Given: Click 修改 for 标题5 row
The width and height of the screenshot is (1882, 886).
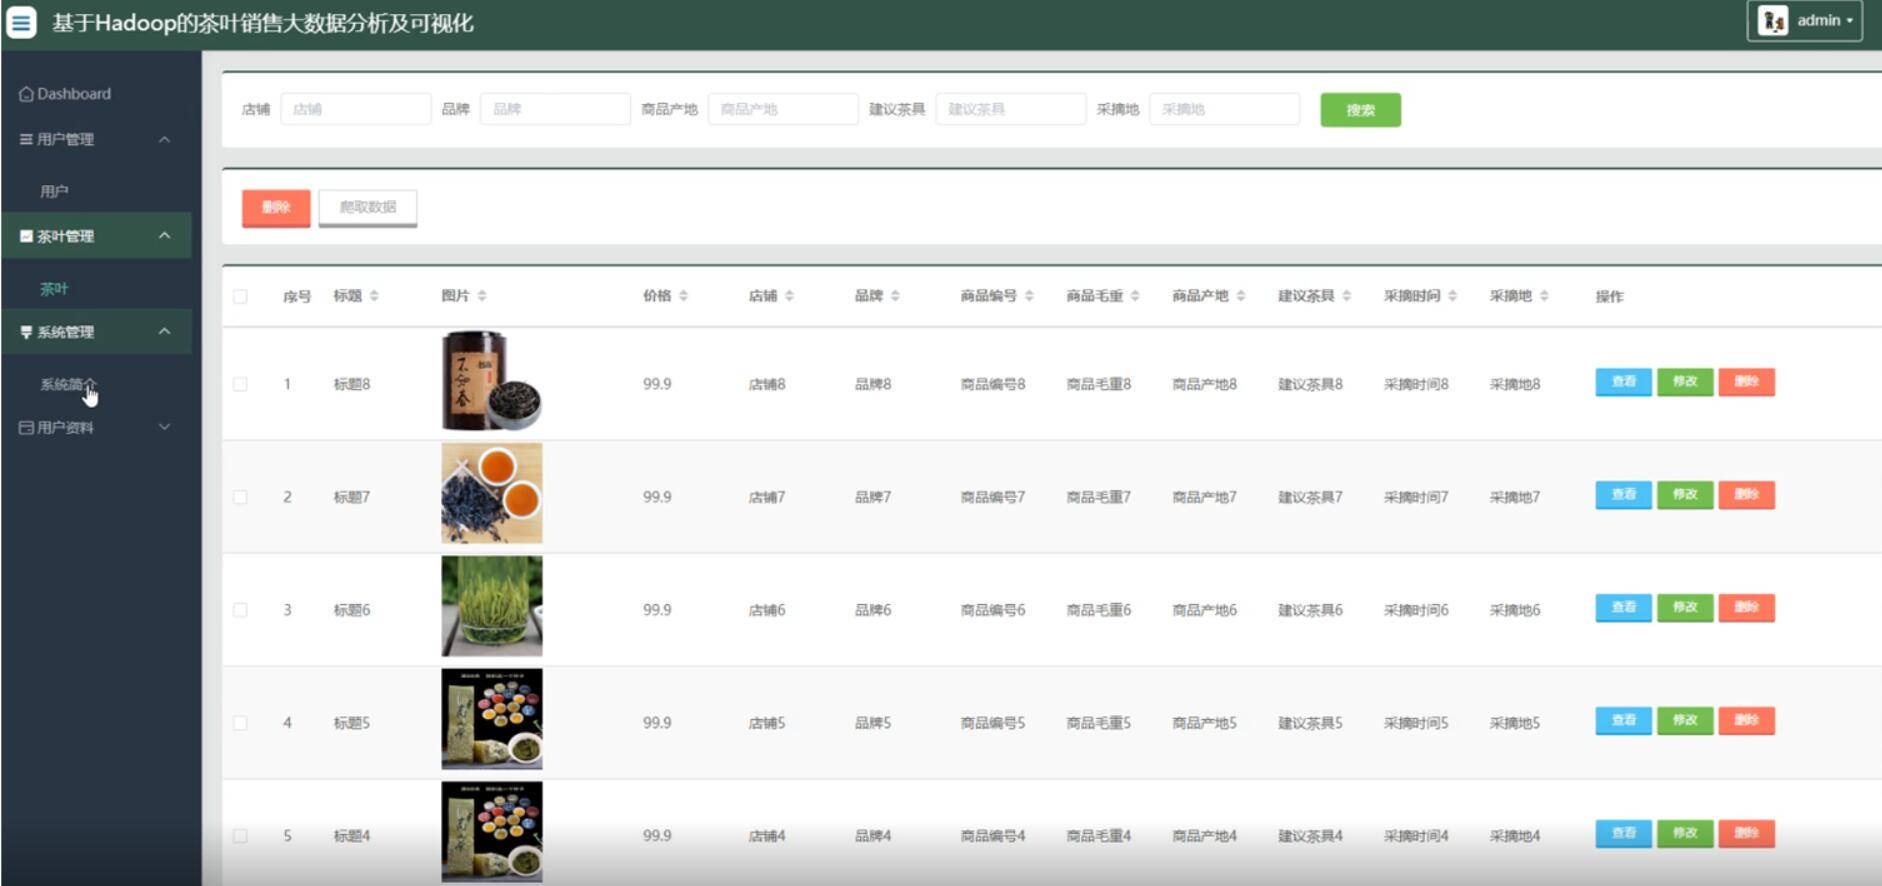Looking at the screenshot, I should (1685, 721).
